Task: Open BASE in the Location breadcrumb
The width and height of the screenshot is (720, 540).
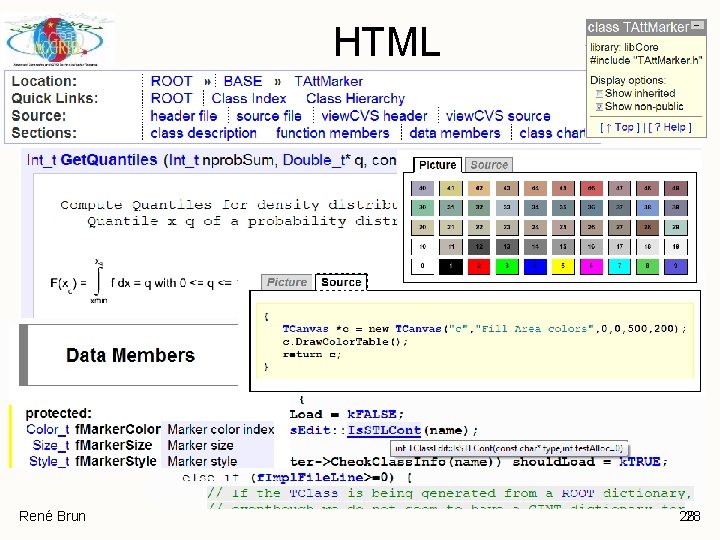Action: click(x=242, y=81)
